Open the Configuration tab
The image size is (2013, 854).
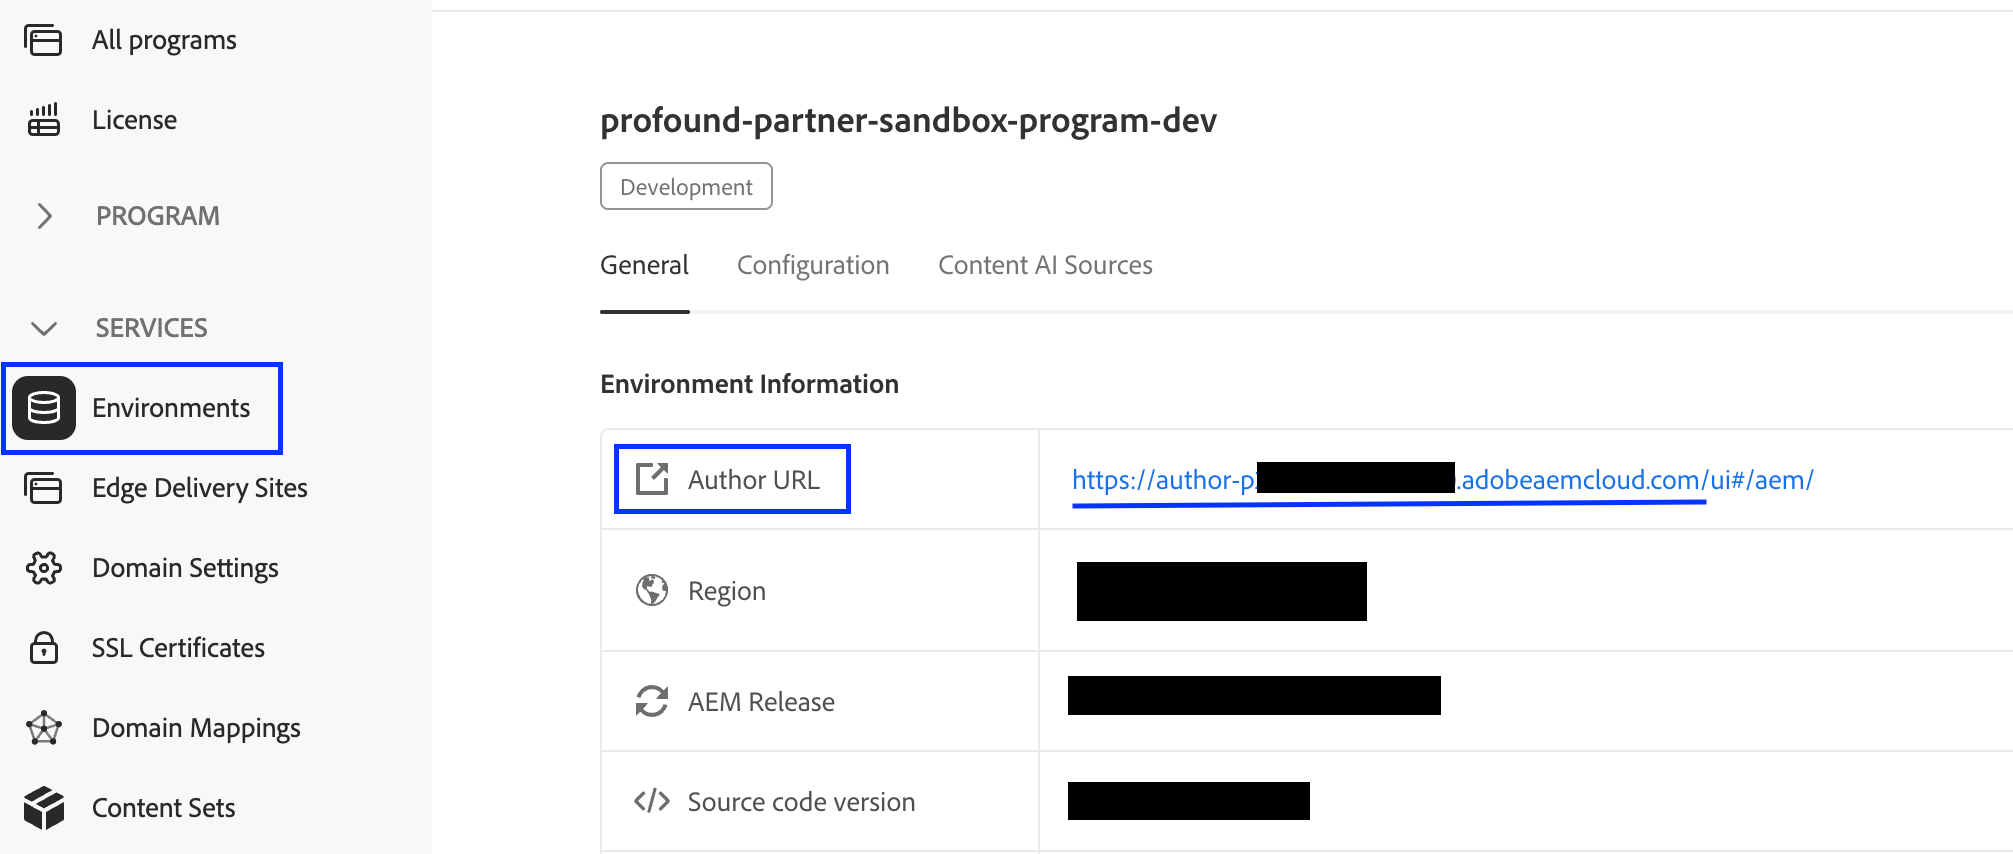(813, 265)
